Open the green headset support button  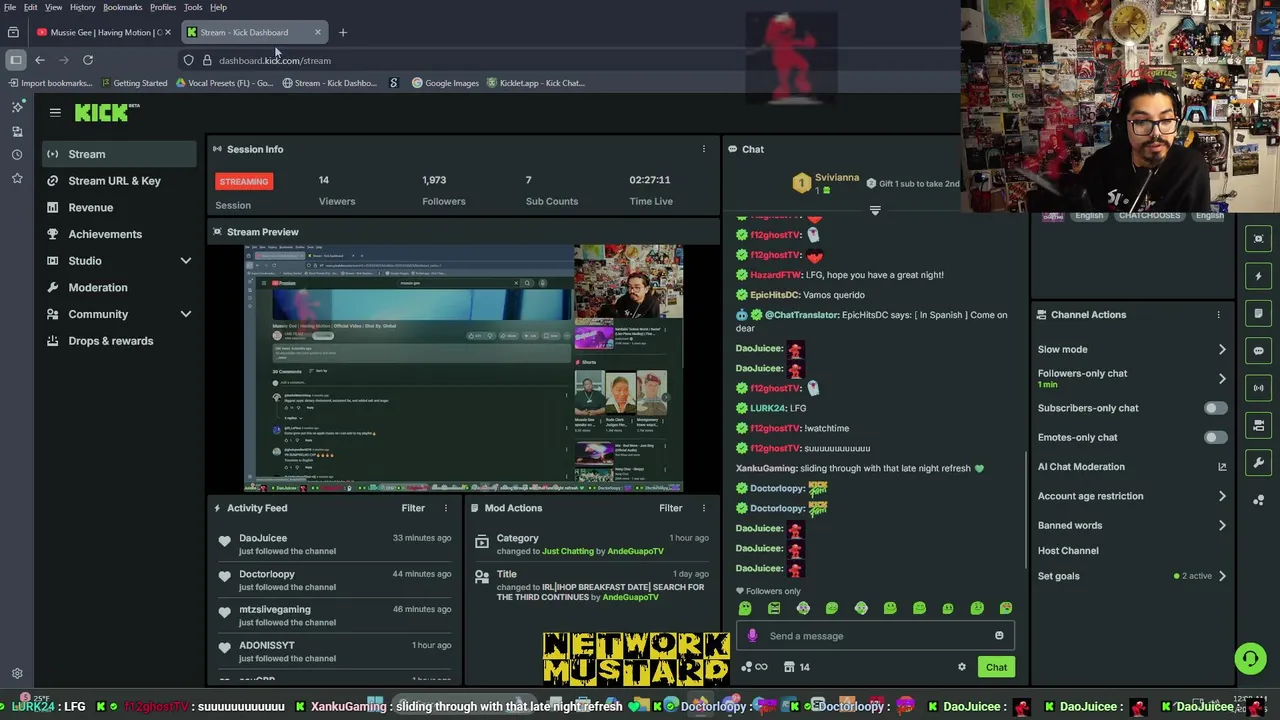(1249, 658)
